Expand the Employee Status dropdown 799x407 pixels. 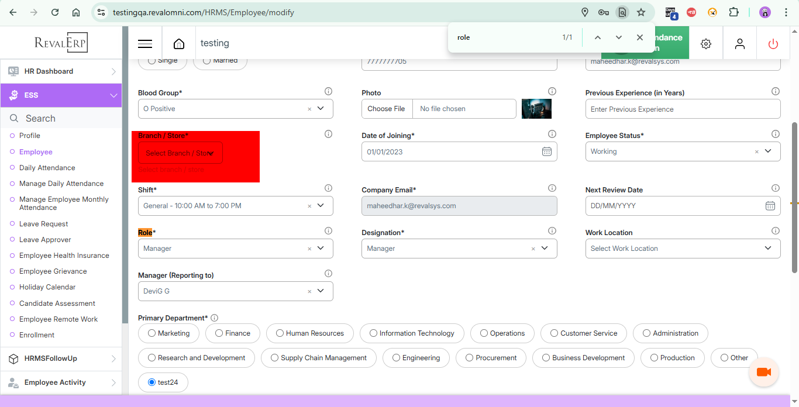coord(768,152)
